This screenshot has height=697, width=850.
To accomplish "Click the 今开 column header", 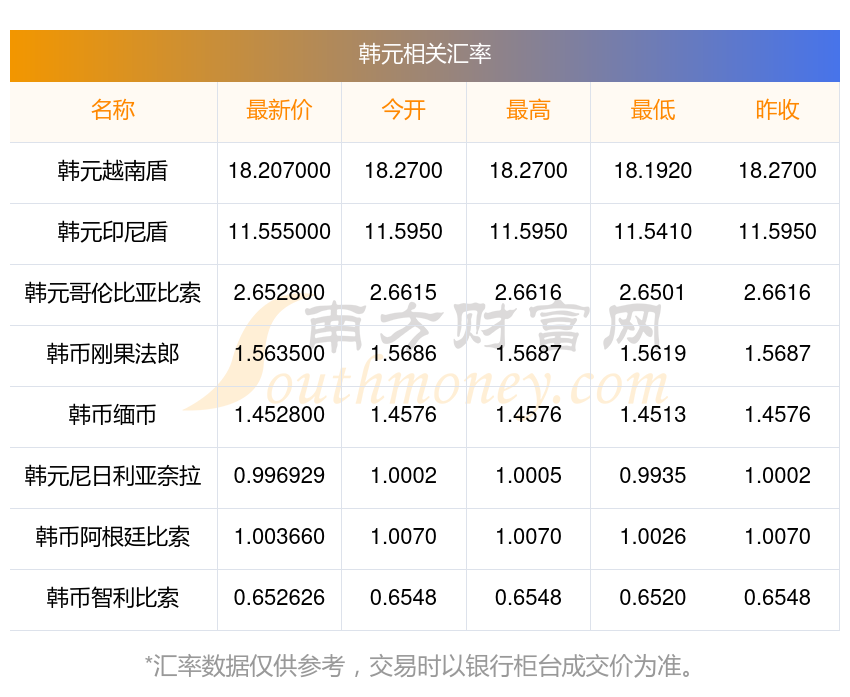I will point(403,110).
